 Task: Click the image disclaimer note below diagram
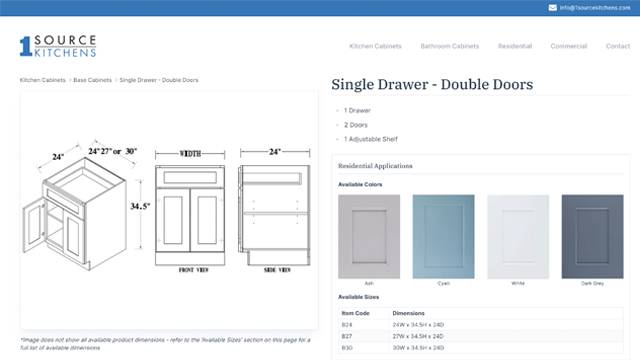pos(165,344)
